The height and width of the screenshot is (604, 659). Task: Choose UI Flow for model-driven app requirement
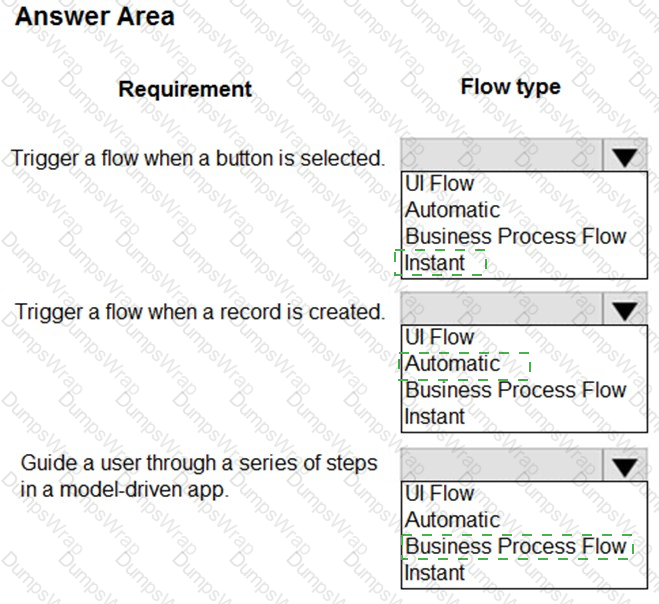[x=439, y=494]
